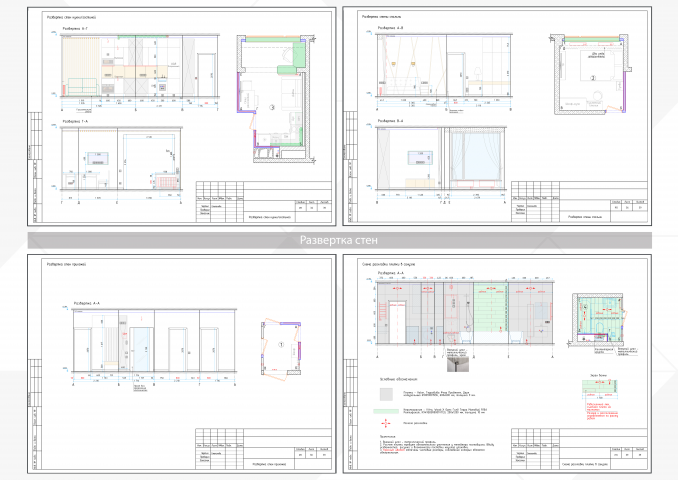Click the hallway floor plan marked 1

[281, 349]
